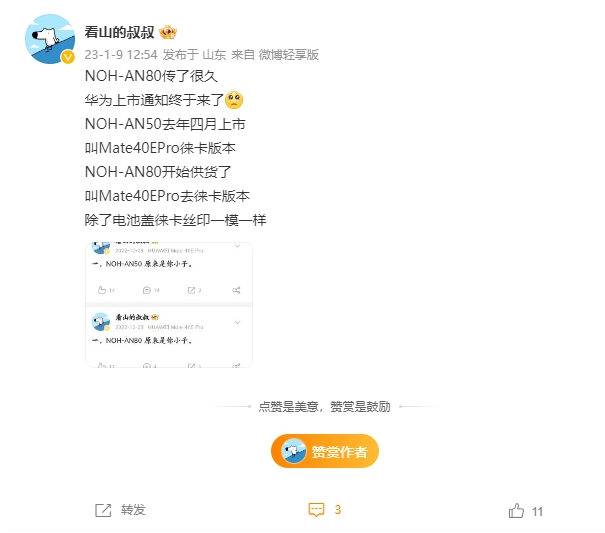This screenshot has width=605, height=533.
Task: Click the 转发 repost label
Action: pyautogui.click(x=133, y=510)
